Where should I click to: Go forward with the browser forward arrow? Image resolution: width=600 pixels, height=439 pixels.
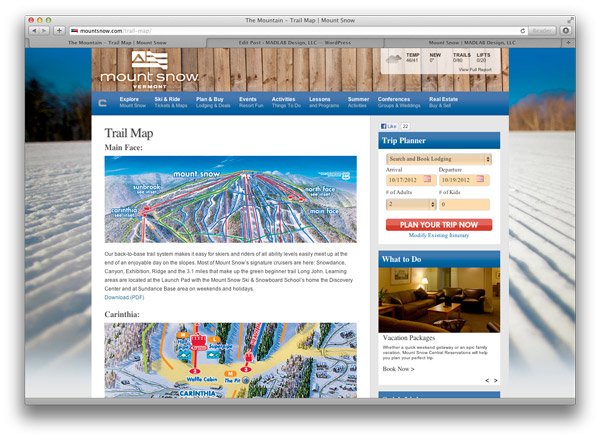[44, 31]
